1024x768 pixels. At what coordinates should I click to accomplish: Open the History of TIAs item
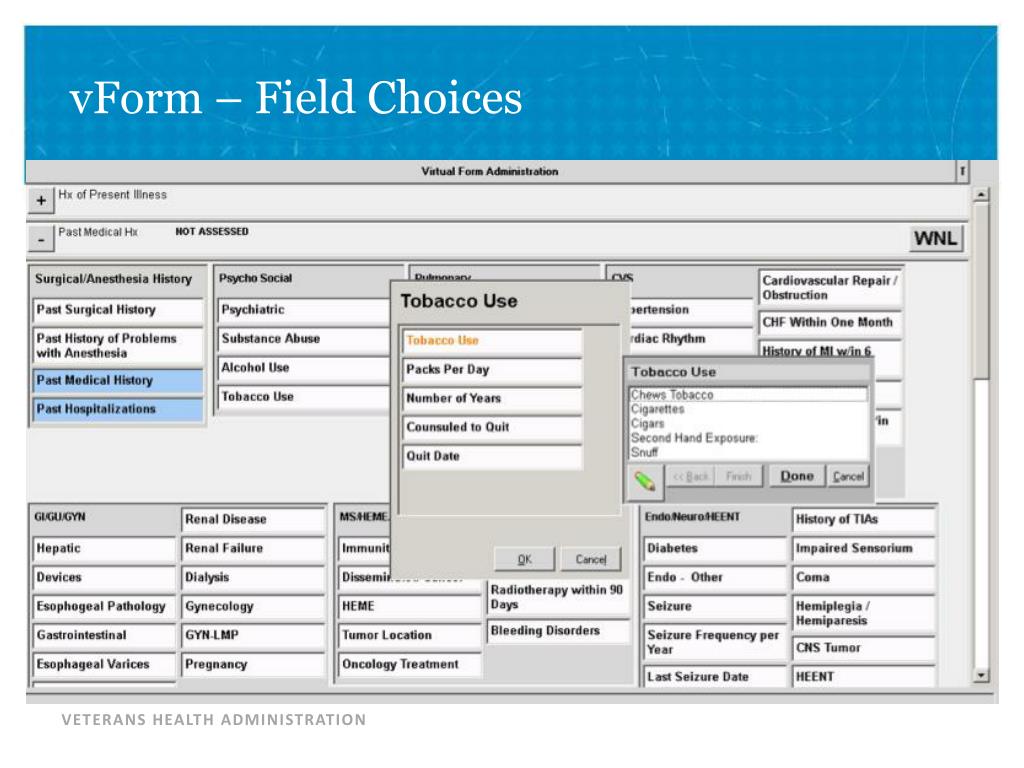point(864,520)
